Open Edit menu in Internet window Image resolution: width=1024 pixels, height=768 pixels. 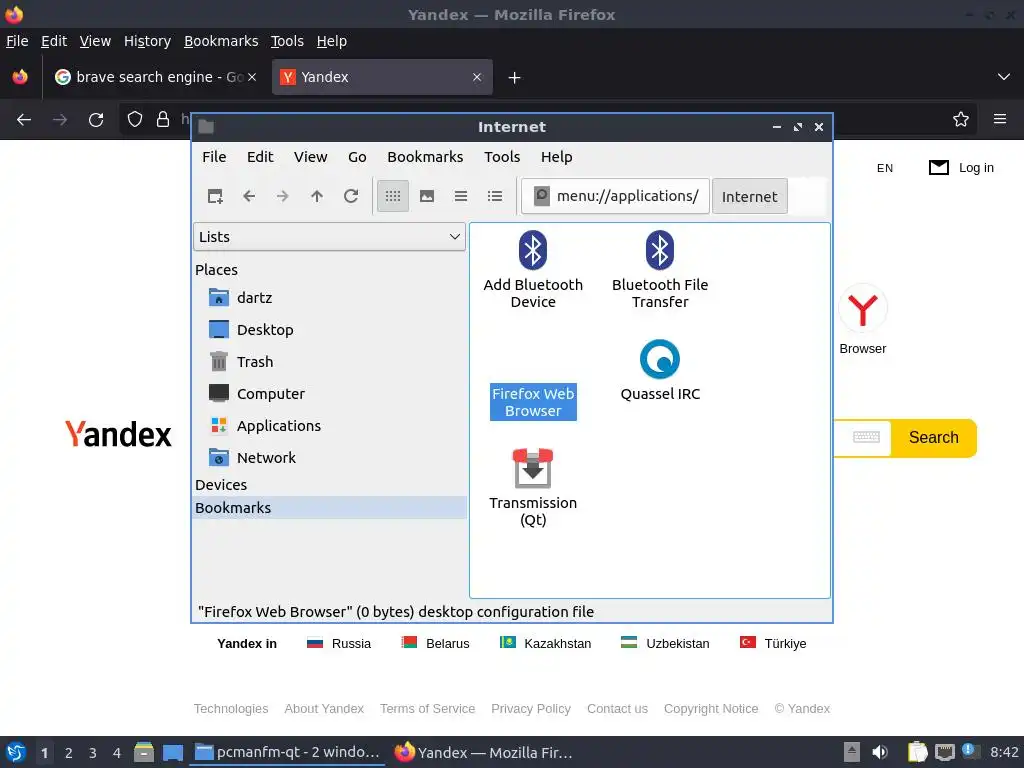260,157
